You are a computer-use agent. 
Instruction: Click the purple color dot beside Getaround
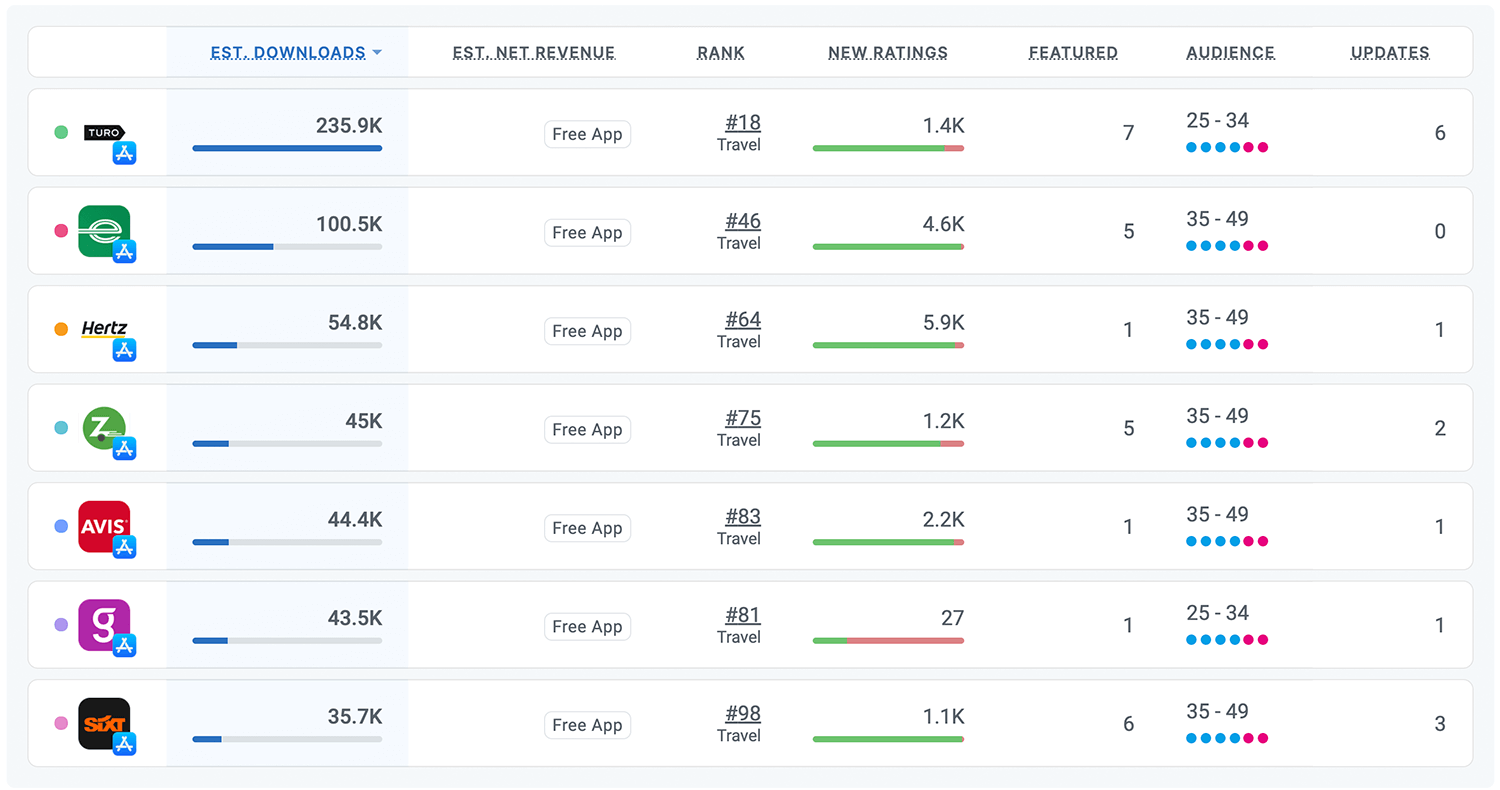[x=61, y=625]
